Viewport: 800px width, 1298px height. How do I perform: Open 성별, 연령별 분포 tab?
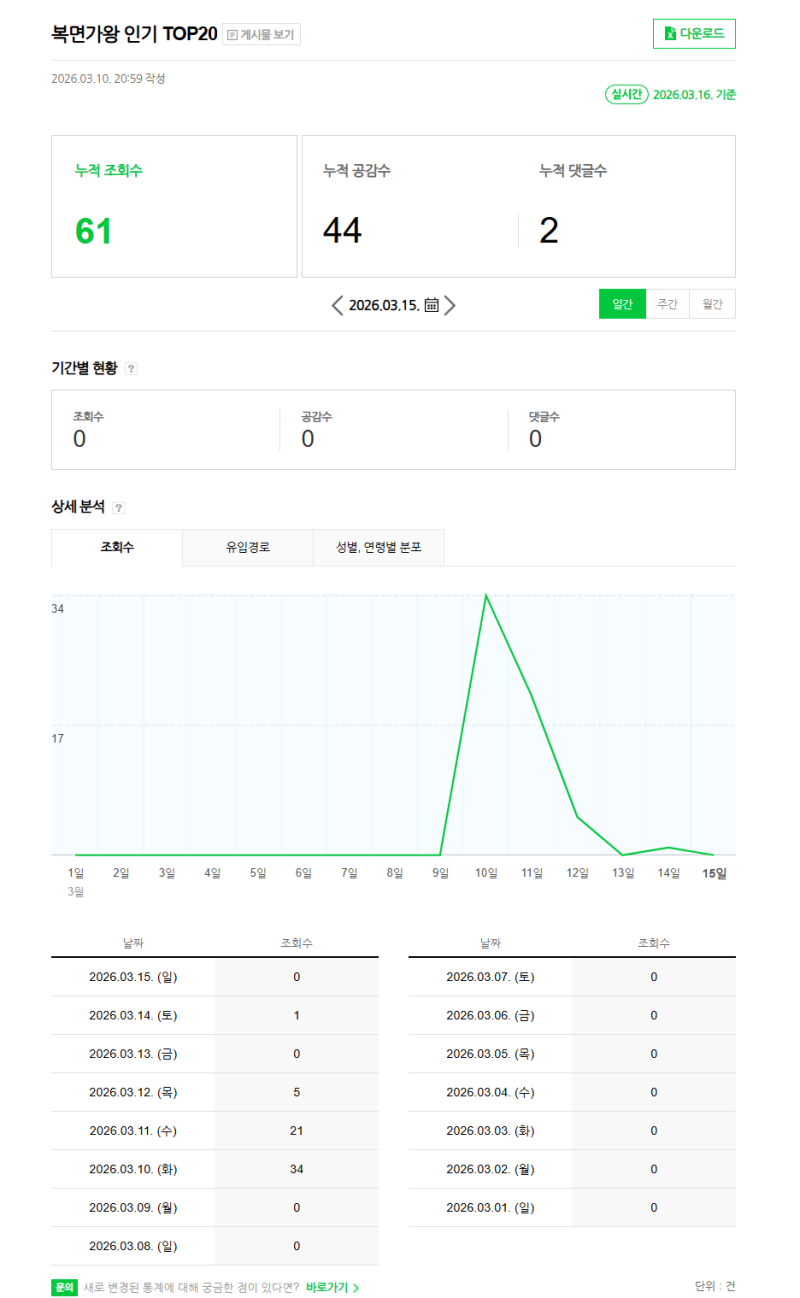[x=379, y=548]
